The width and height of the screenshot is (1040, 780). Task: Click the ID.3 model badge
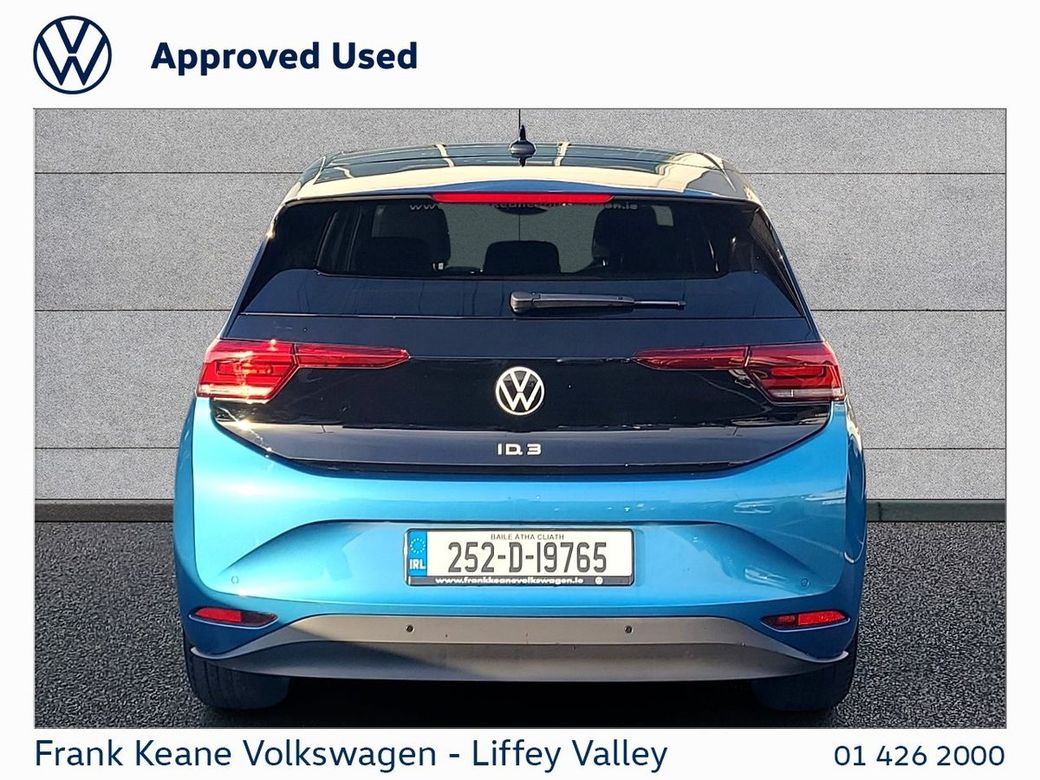pyautogui.click(x=519, y=449)
